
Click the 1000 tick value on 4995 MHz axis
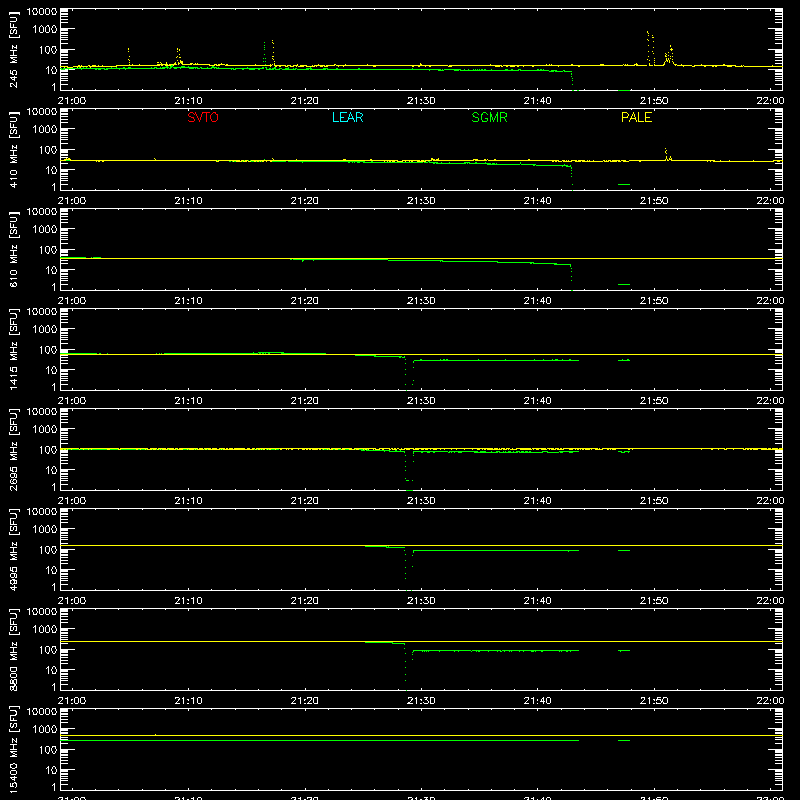point(44,529)
